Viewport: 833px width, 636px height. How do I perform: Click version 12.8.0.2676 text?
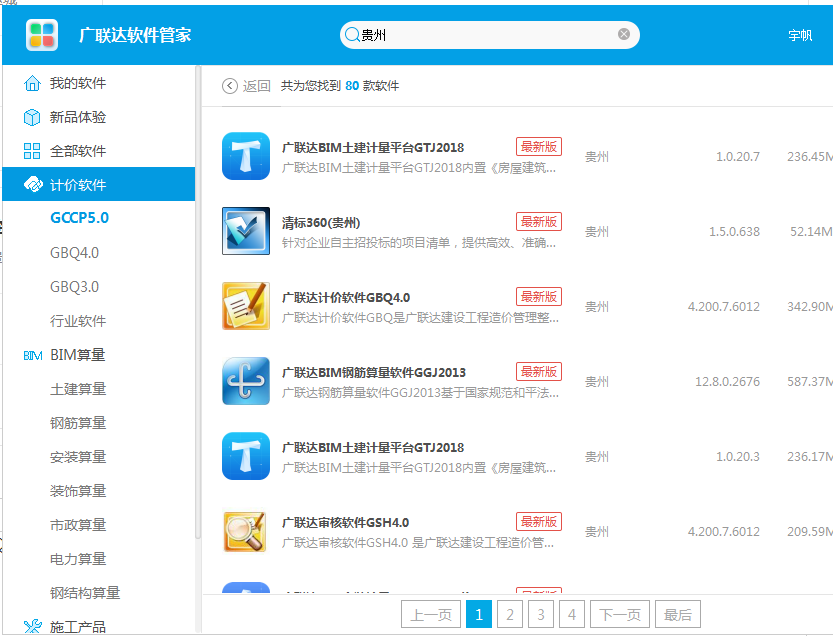point(727,381)
